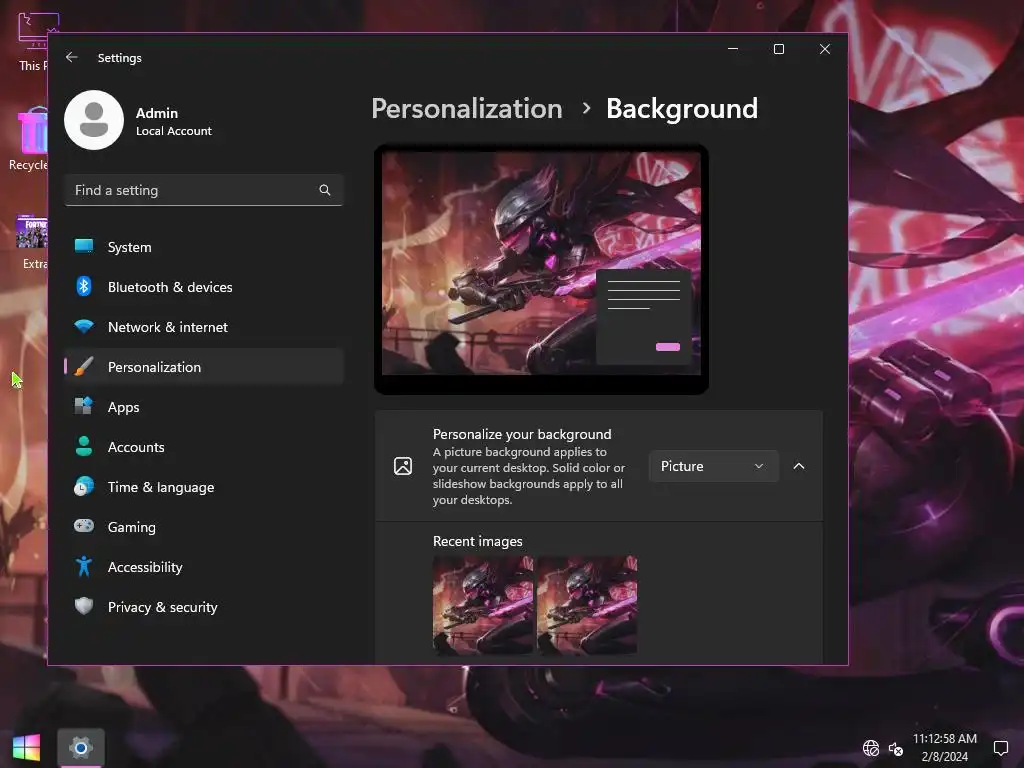This screenshot has height=768, width=1024.
Task: Click the Admin profile avatar
Action: click(x=94, y=120)
